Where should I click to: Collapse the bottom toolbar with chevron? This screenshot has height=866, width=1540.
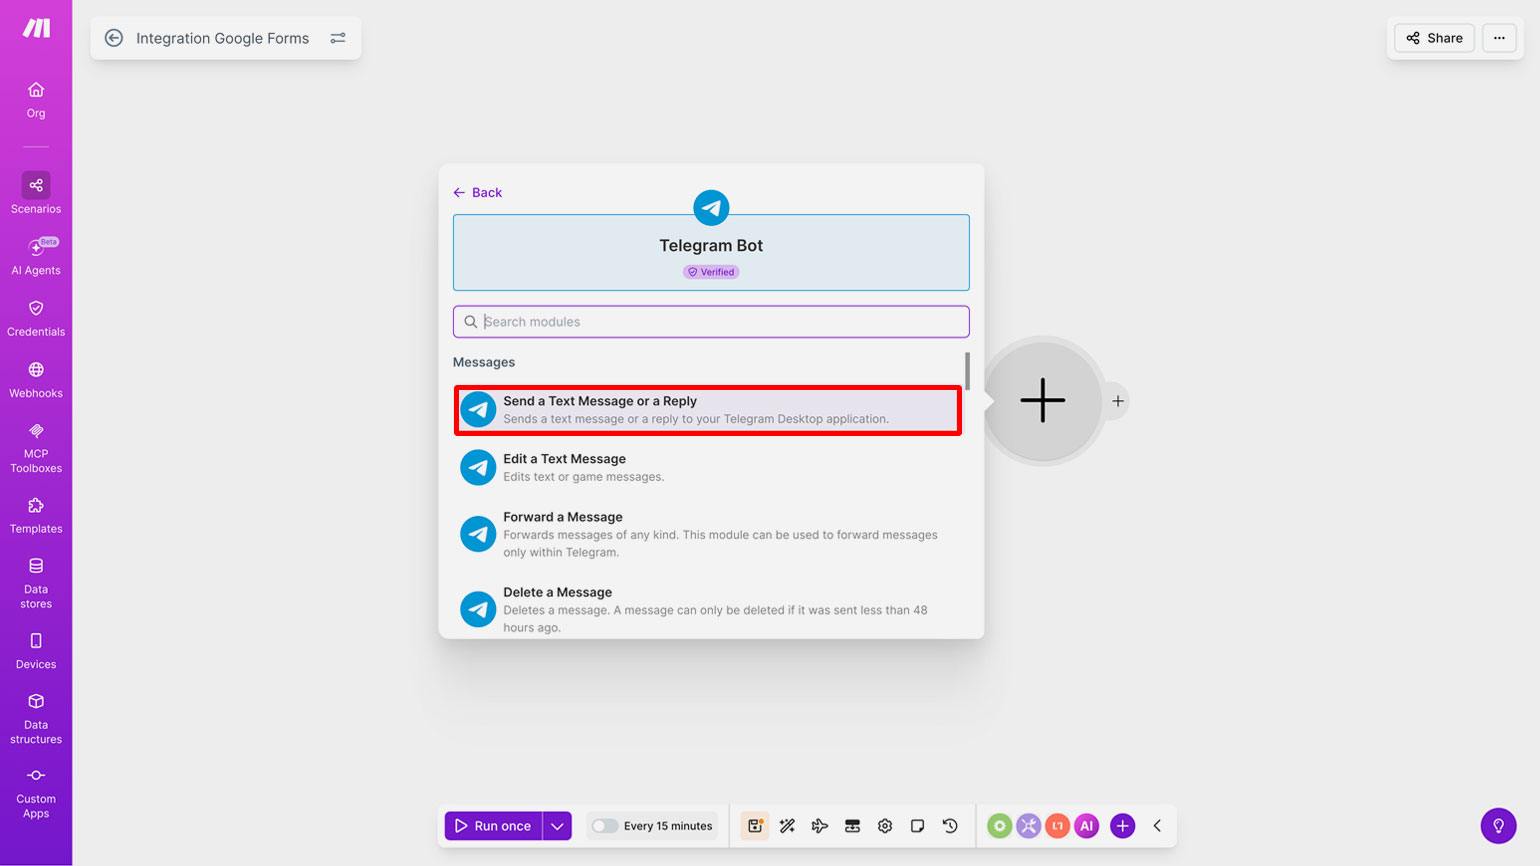coord(1157,826)
